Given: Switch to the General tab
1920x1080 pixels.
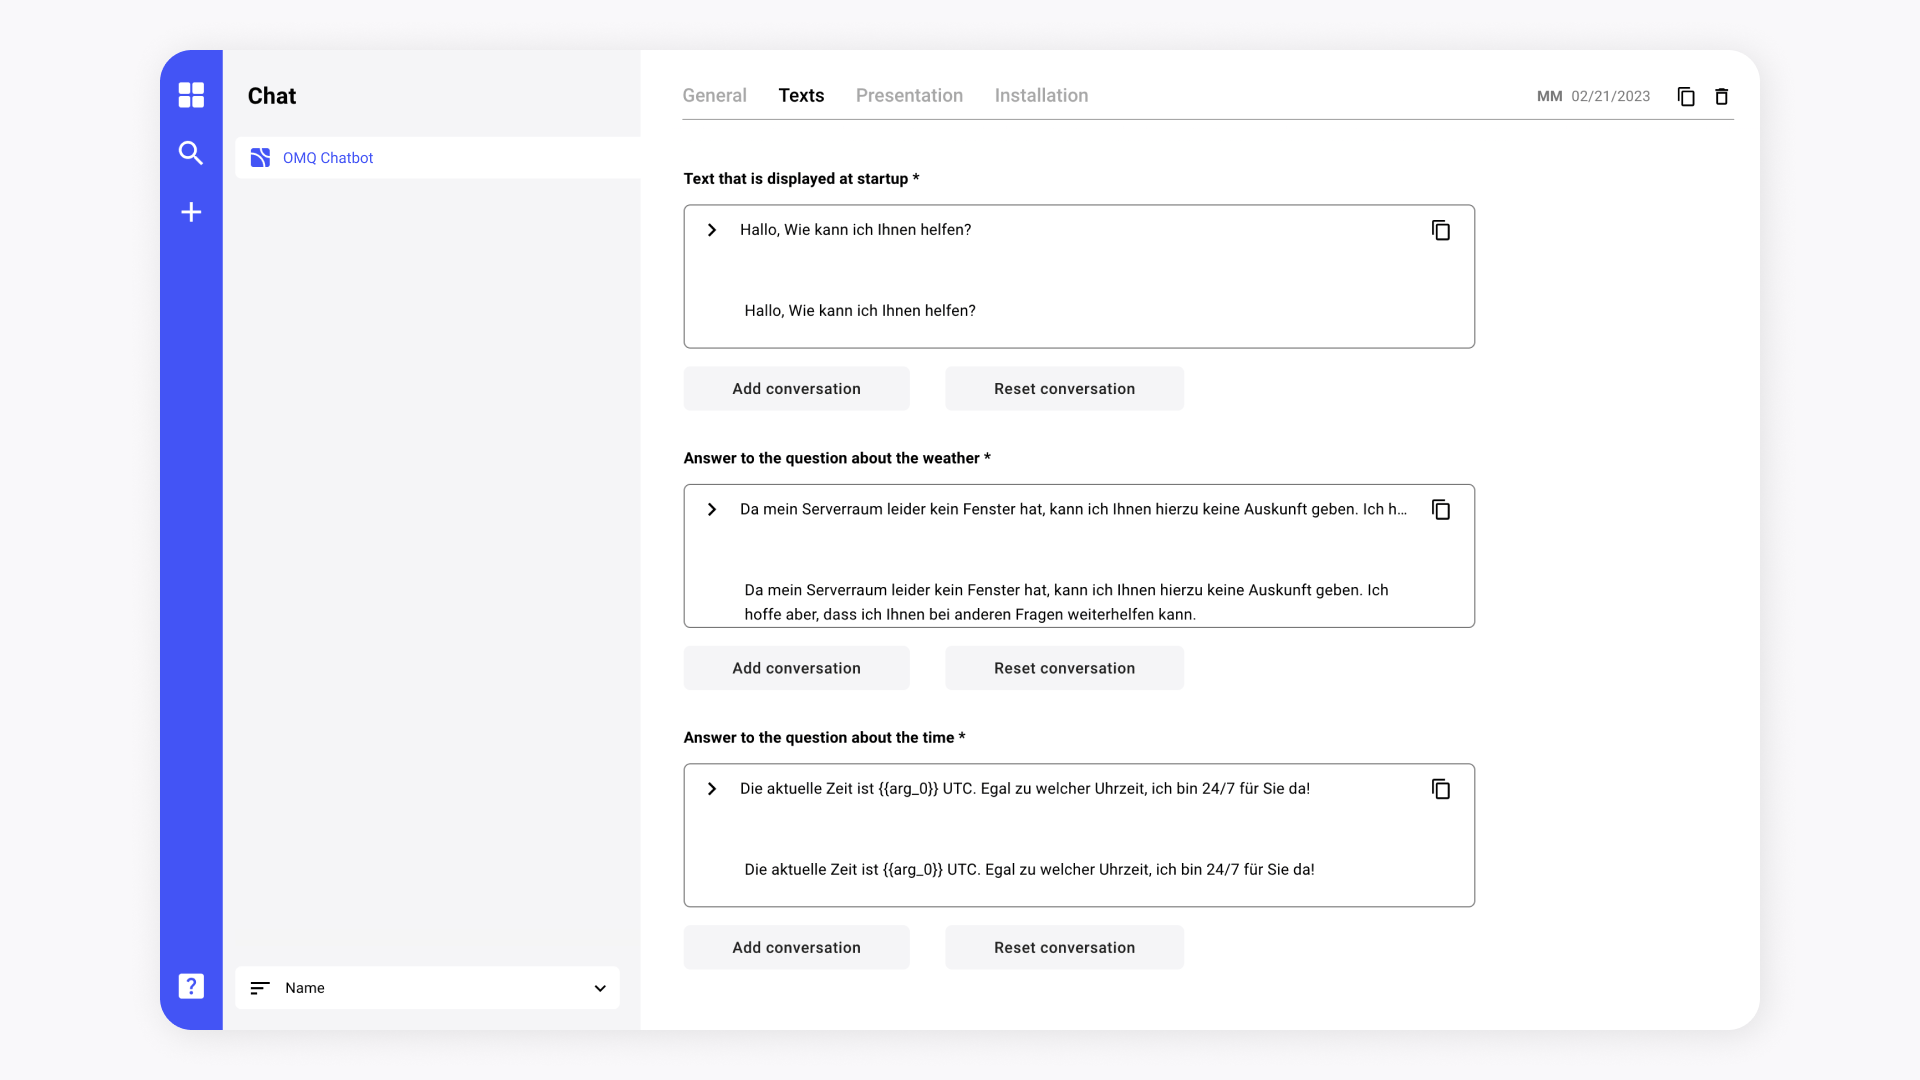Looking at the screenshot, I should tap(714, 96).
